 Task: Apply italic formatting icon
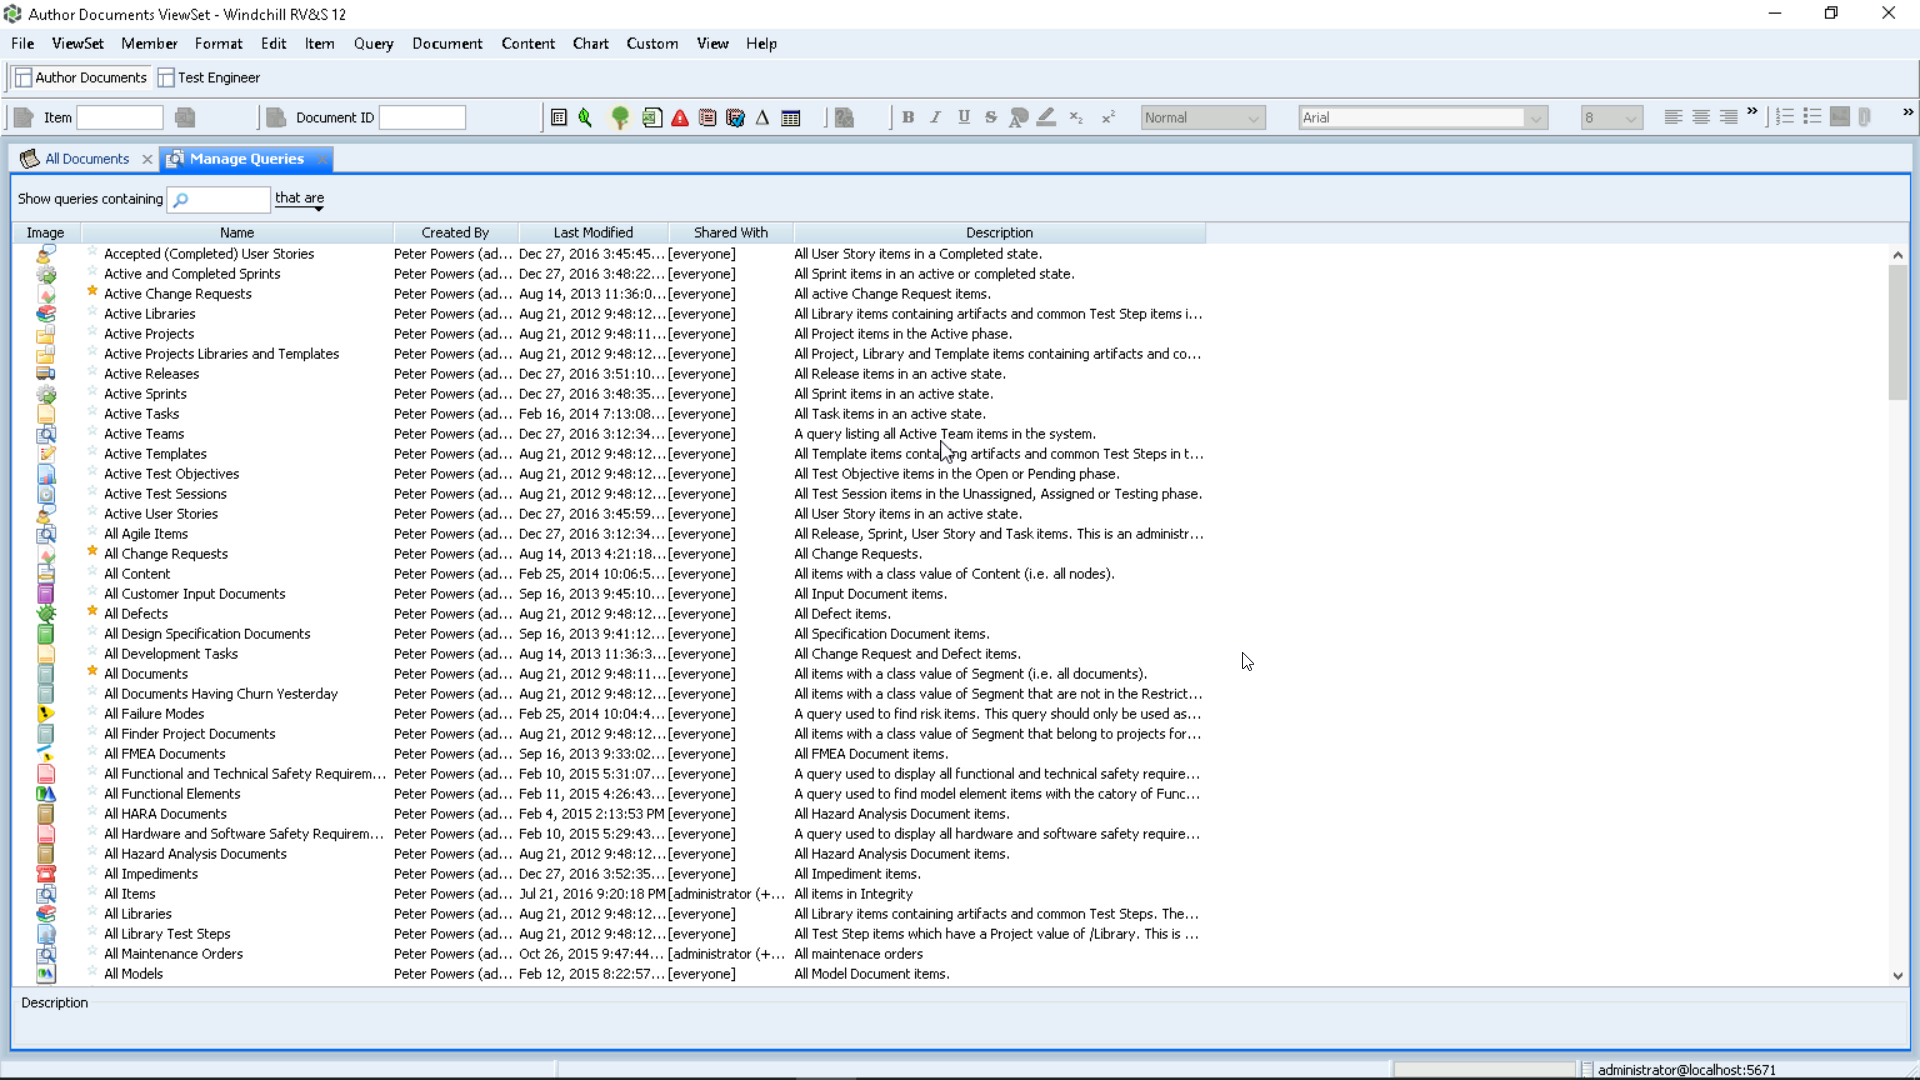(936, 118)
